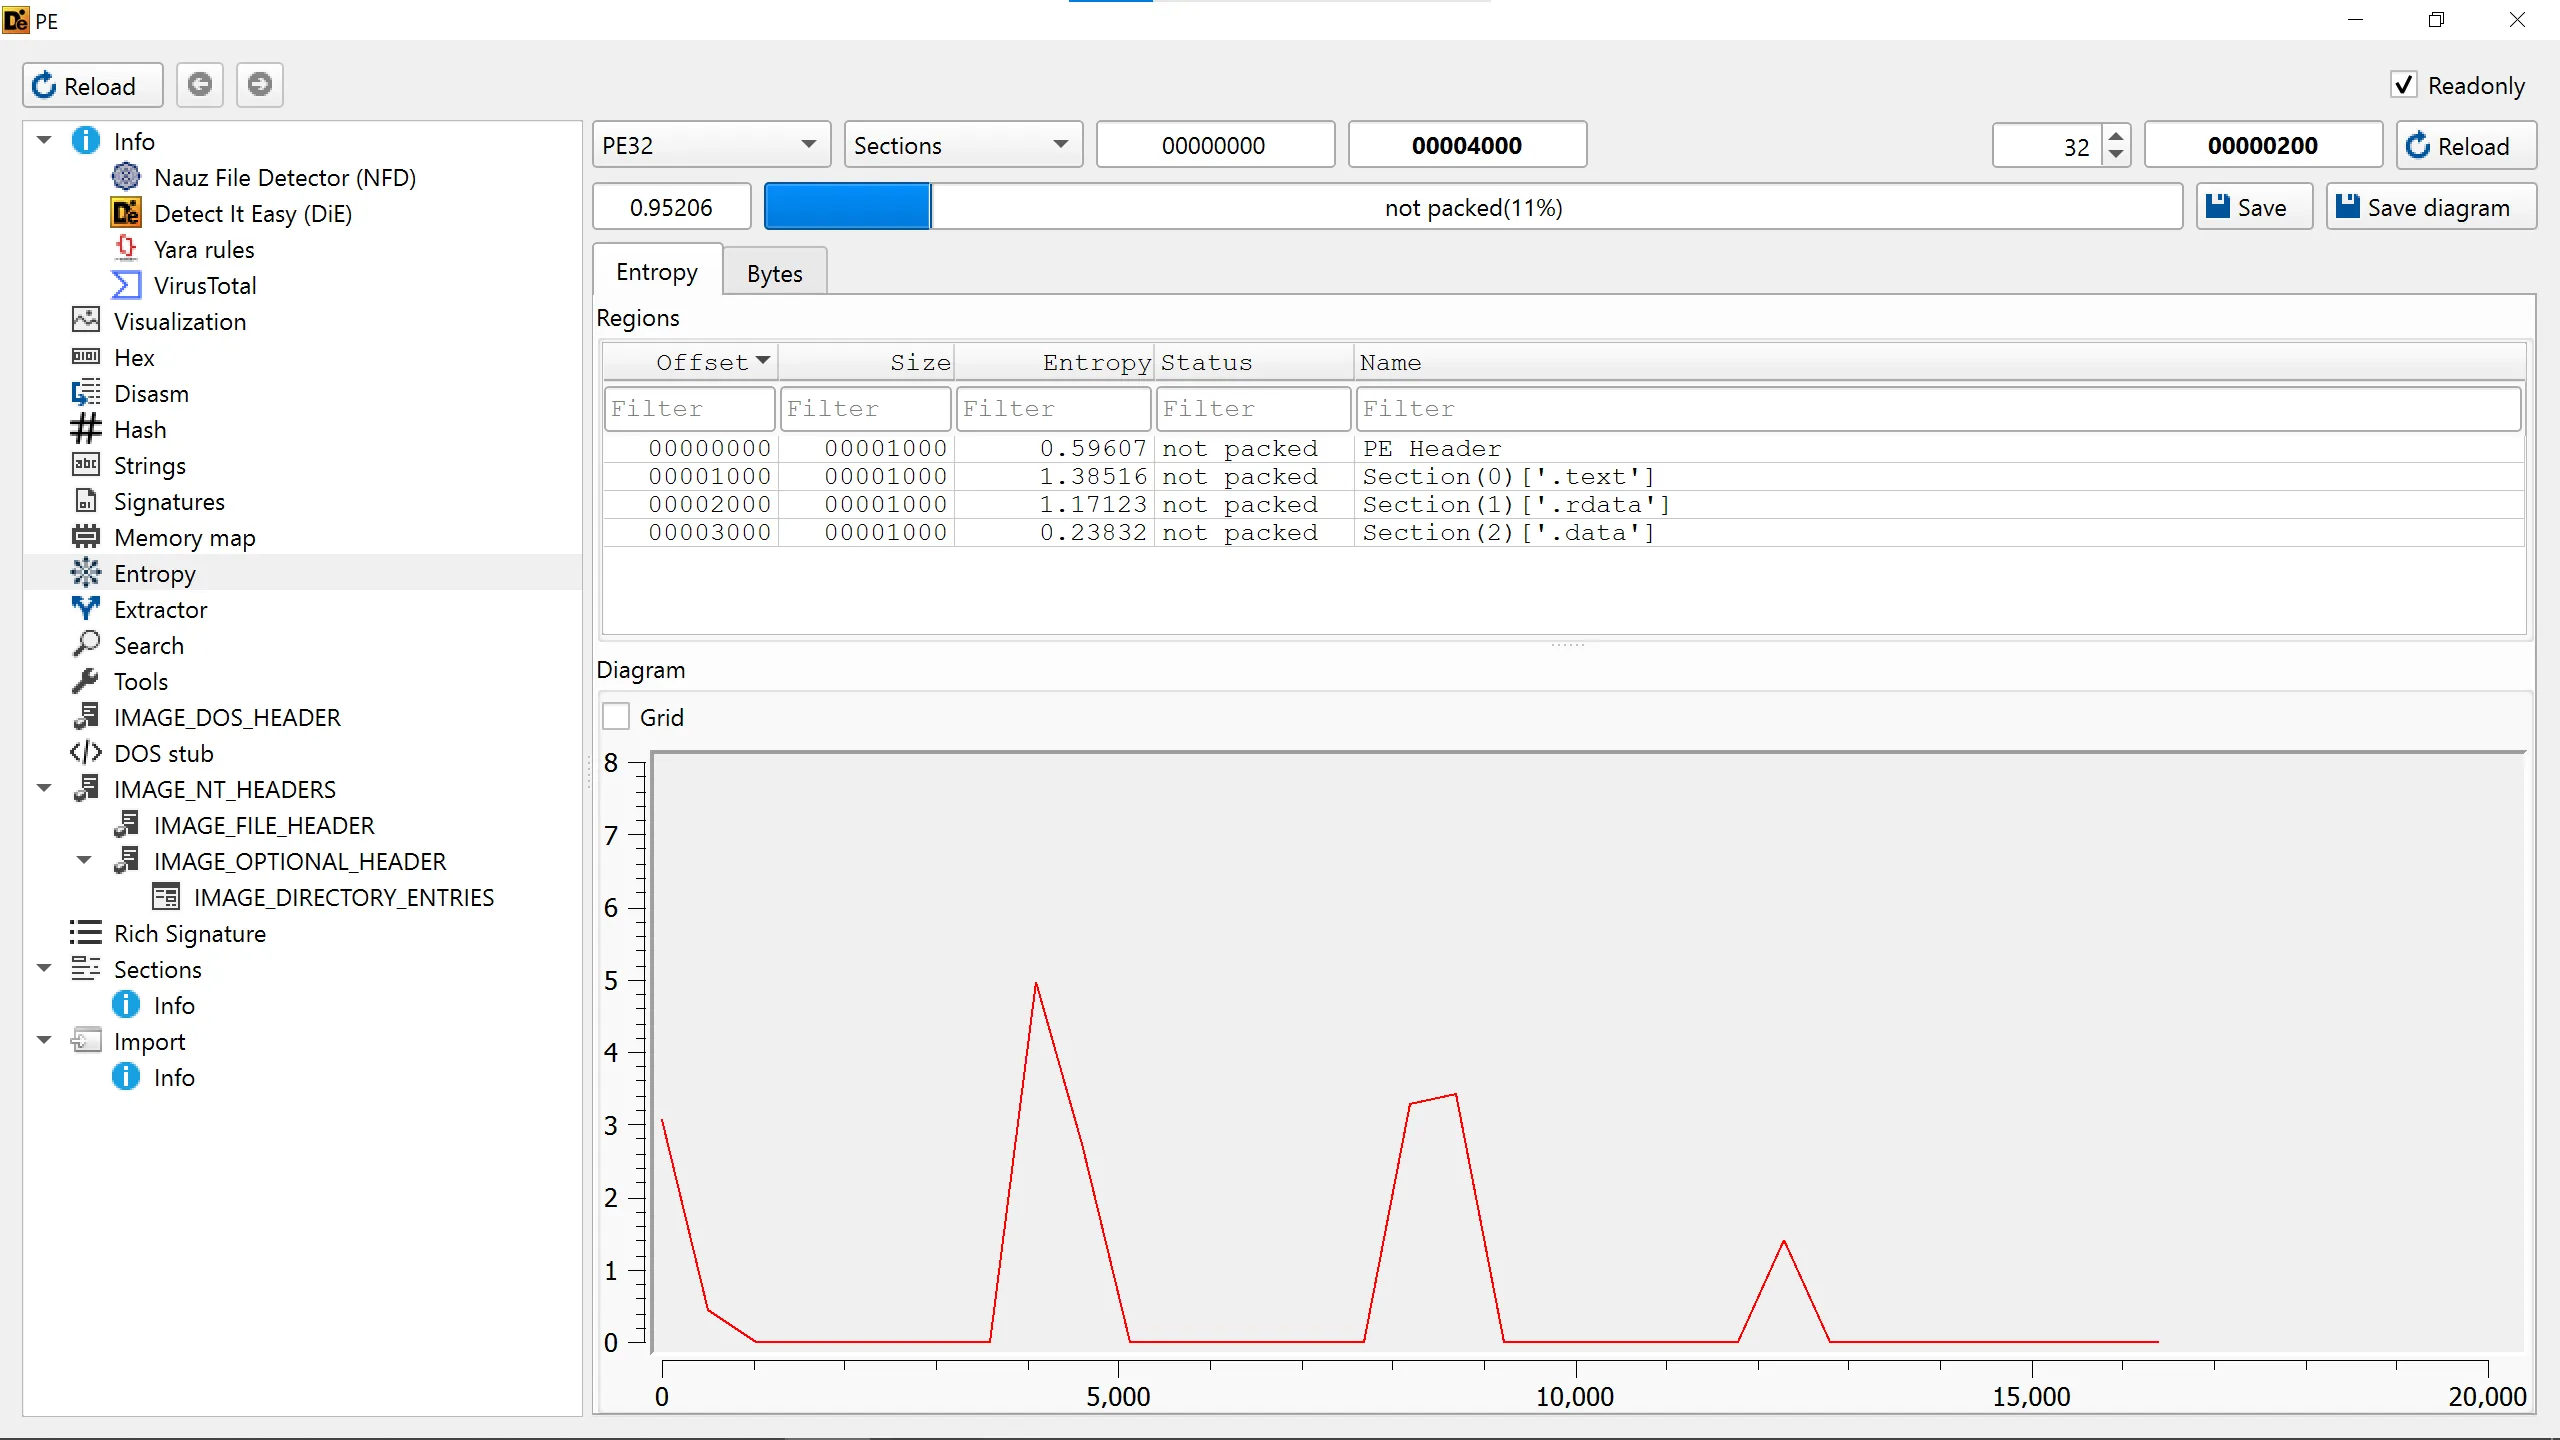The height and width of the screenshot is (1440, 2560).
Task: Open the Yara rules item
Action: (x=203, y=250)
